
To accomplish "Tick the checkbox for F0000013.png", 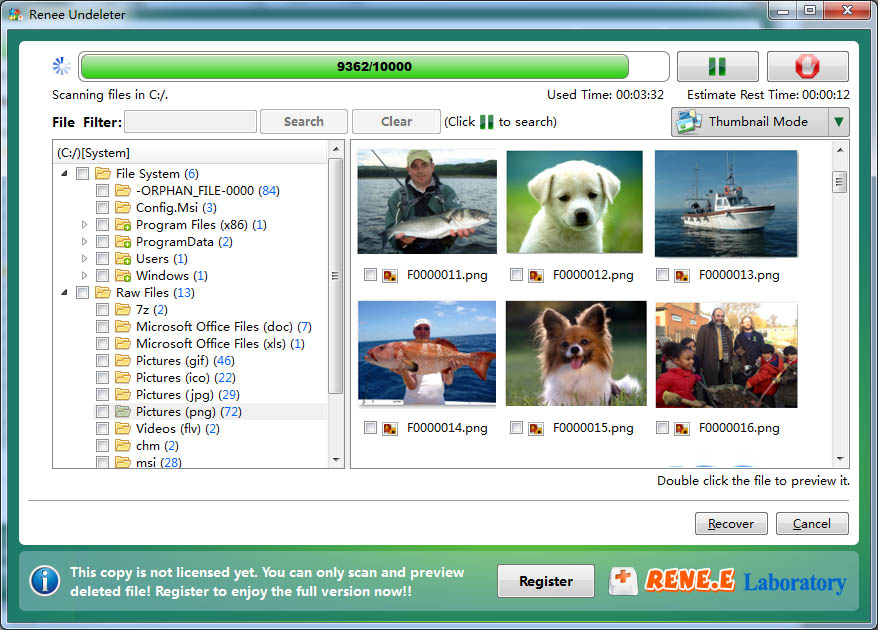I will tap(662, 274).
